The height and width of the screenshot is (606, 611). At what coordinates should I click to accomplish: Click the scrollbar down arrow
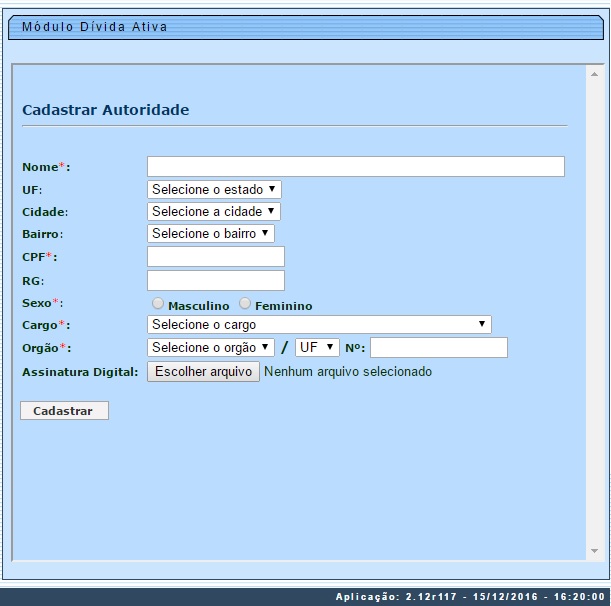pos(594,551)
